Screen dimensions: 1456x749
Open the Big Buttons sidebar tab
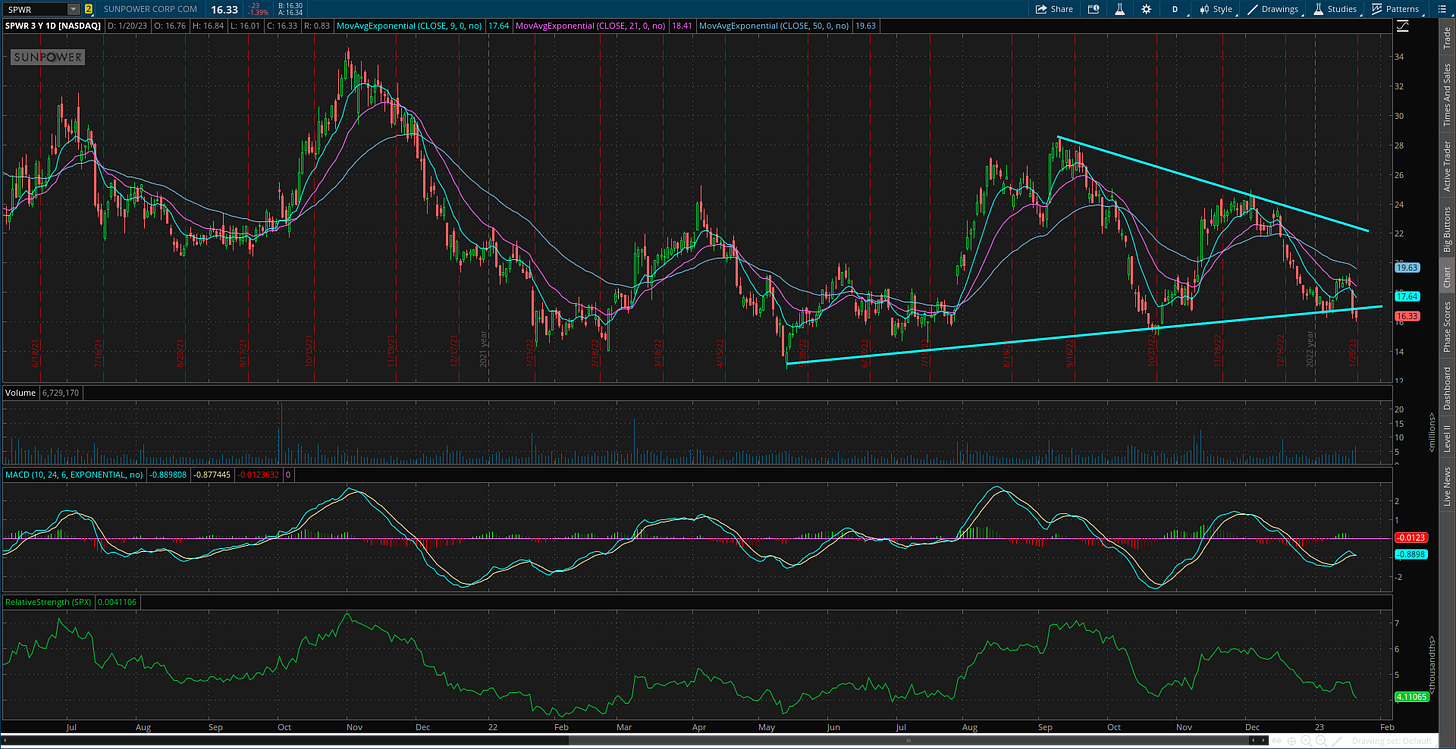pos(1446,229)
